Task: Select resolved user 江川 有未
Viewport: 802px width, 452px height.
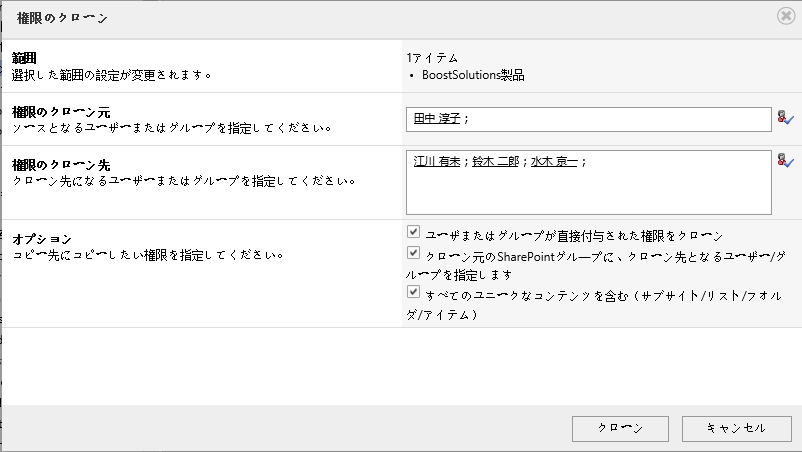Action: click(x=437, y=161)
